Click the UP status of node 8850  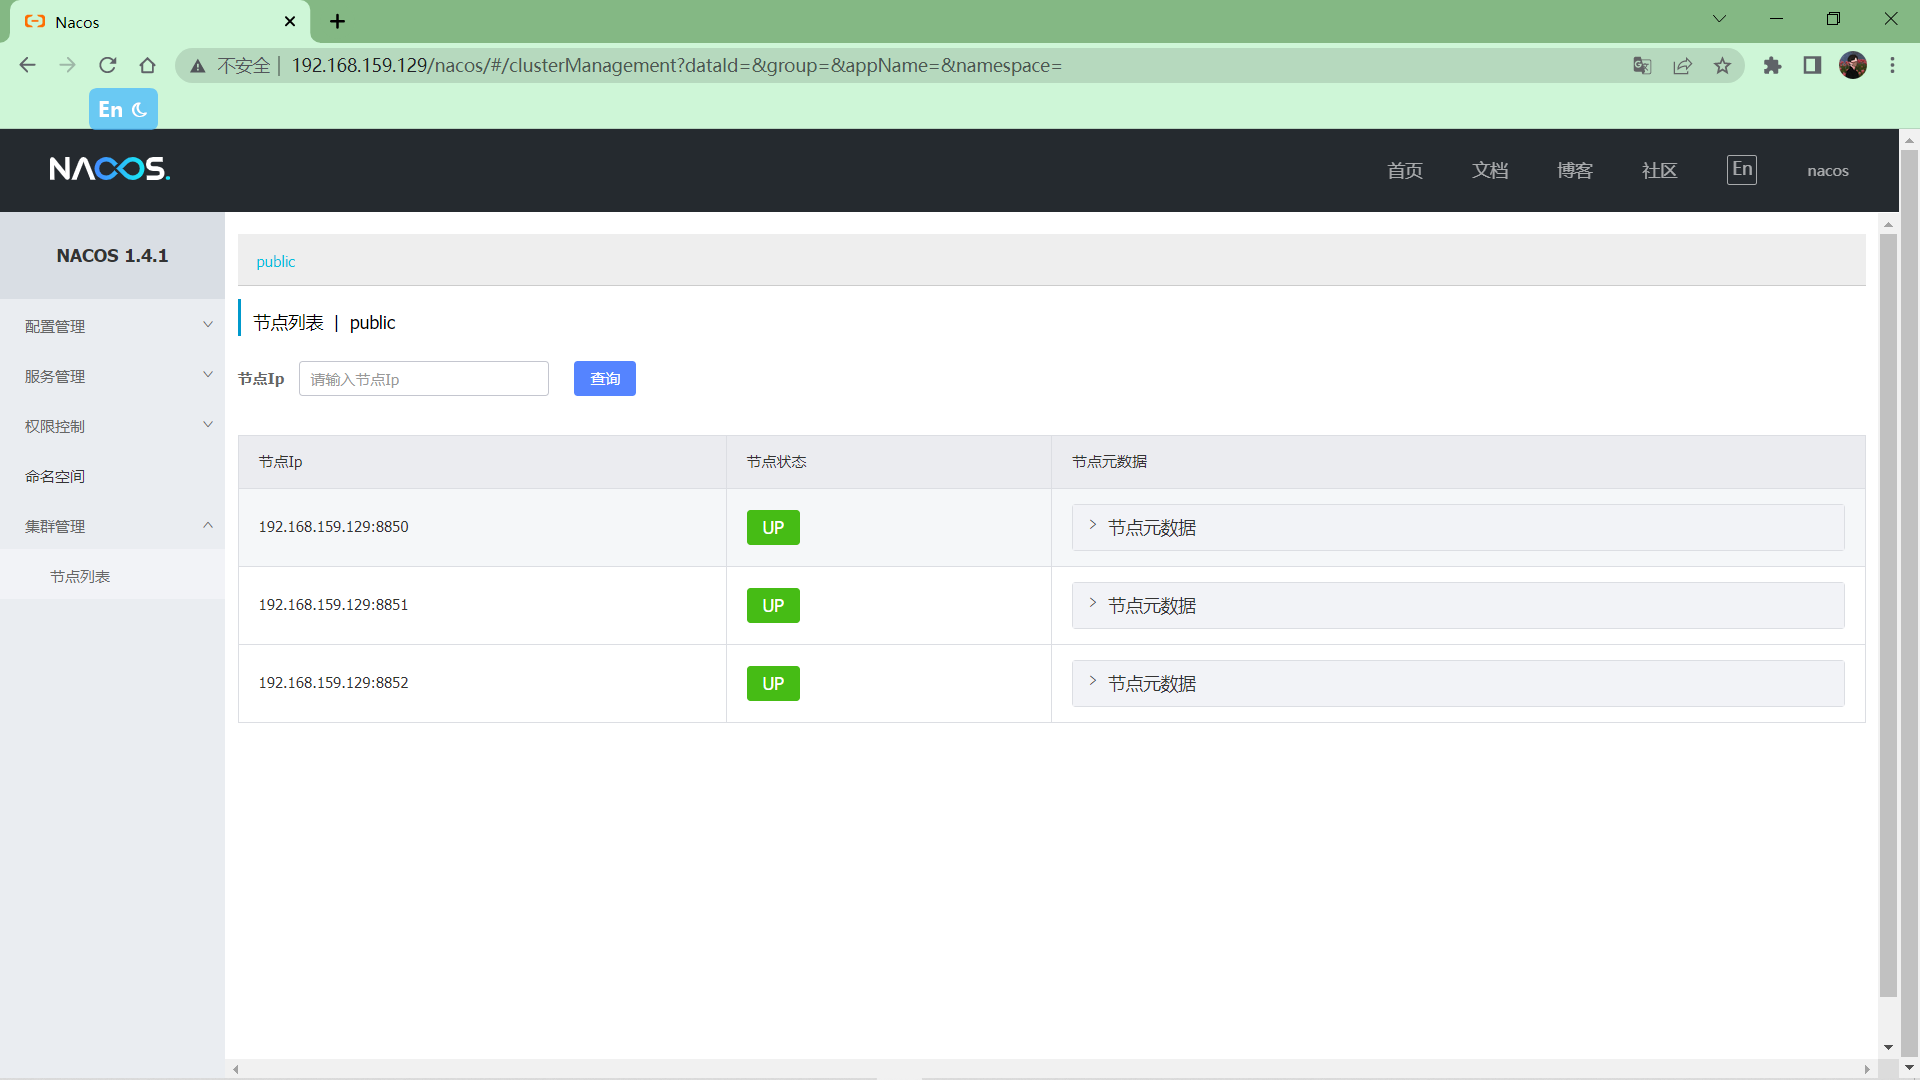(773, 528)
